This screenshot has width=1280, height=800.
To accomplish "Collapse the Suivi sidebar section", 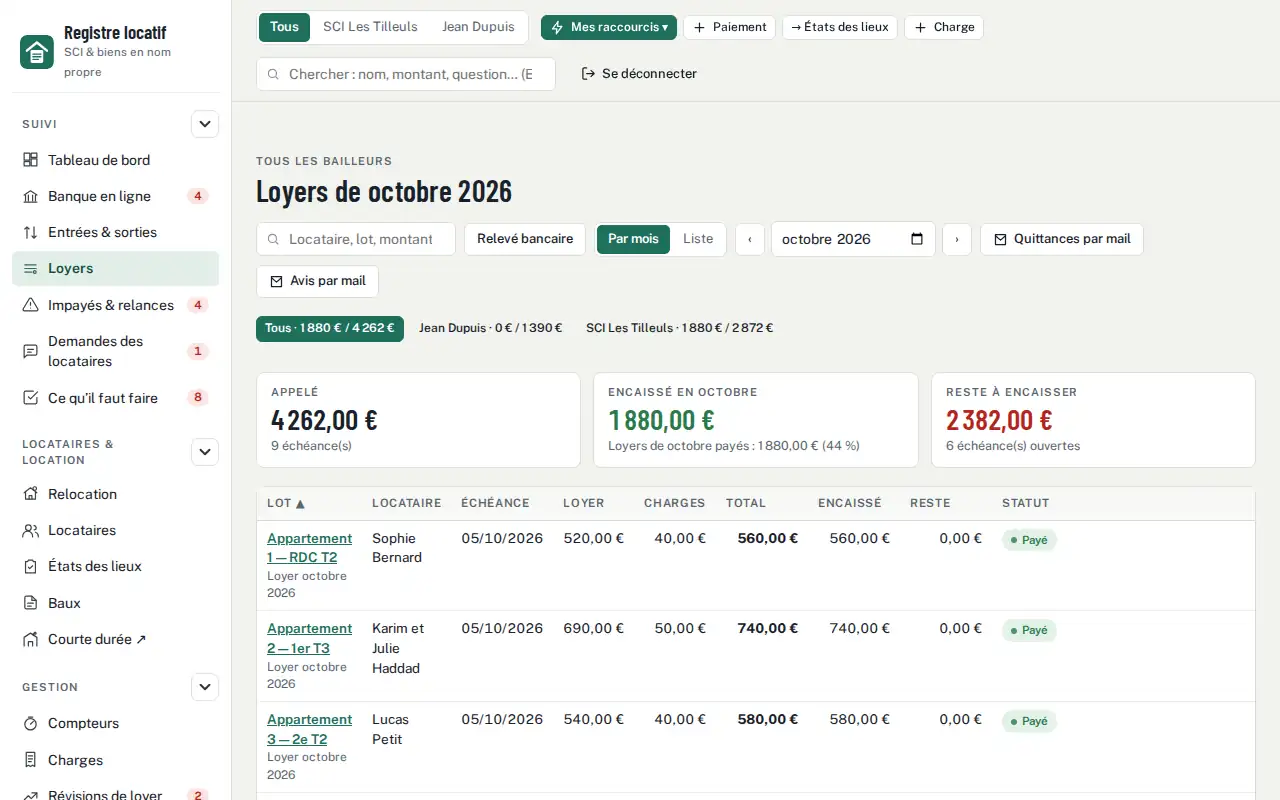I will [x=205, y=124].
